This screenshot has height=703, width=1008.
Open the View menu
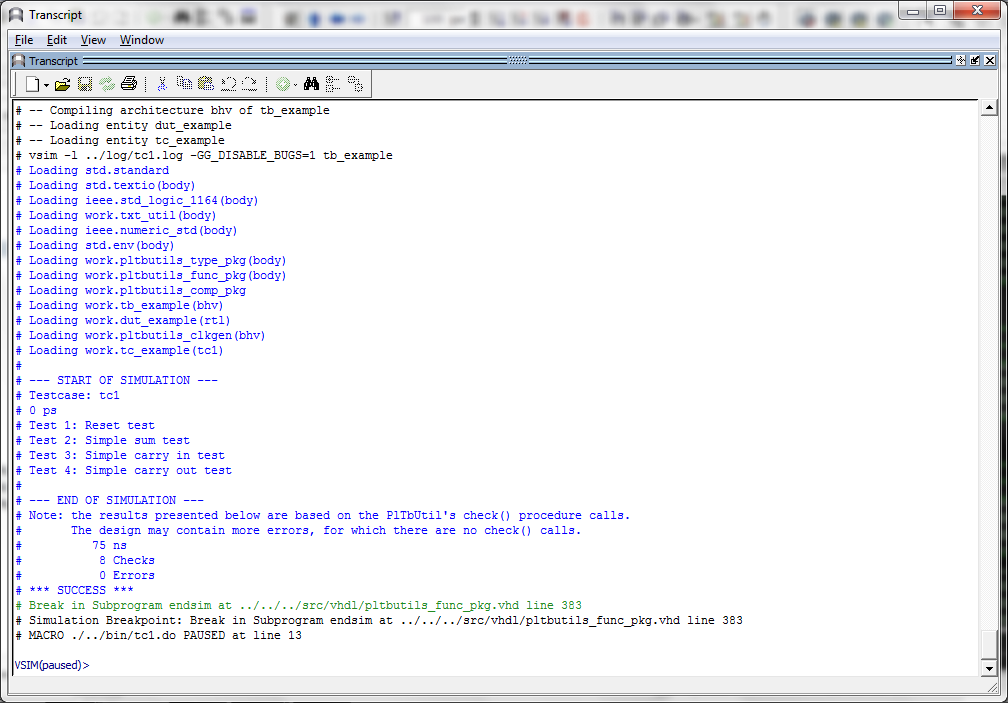click(93, 40)
